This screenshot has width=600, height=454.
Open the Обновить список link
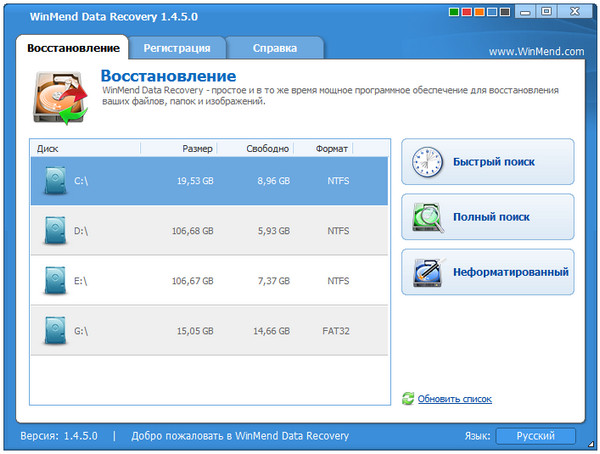click(454, 399)
